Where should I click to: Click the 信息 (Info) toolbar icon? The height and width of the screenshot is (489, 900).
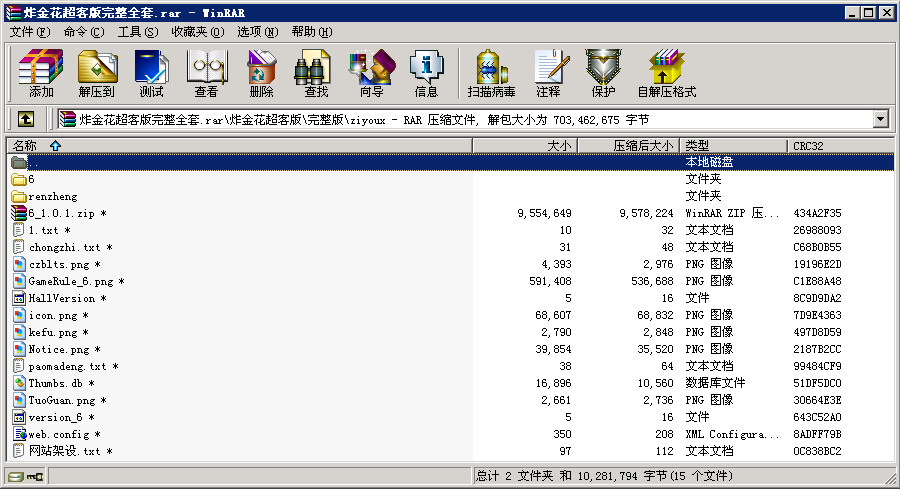[426, 73]
